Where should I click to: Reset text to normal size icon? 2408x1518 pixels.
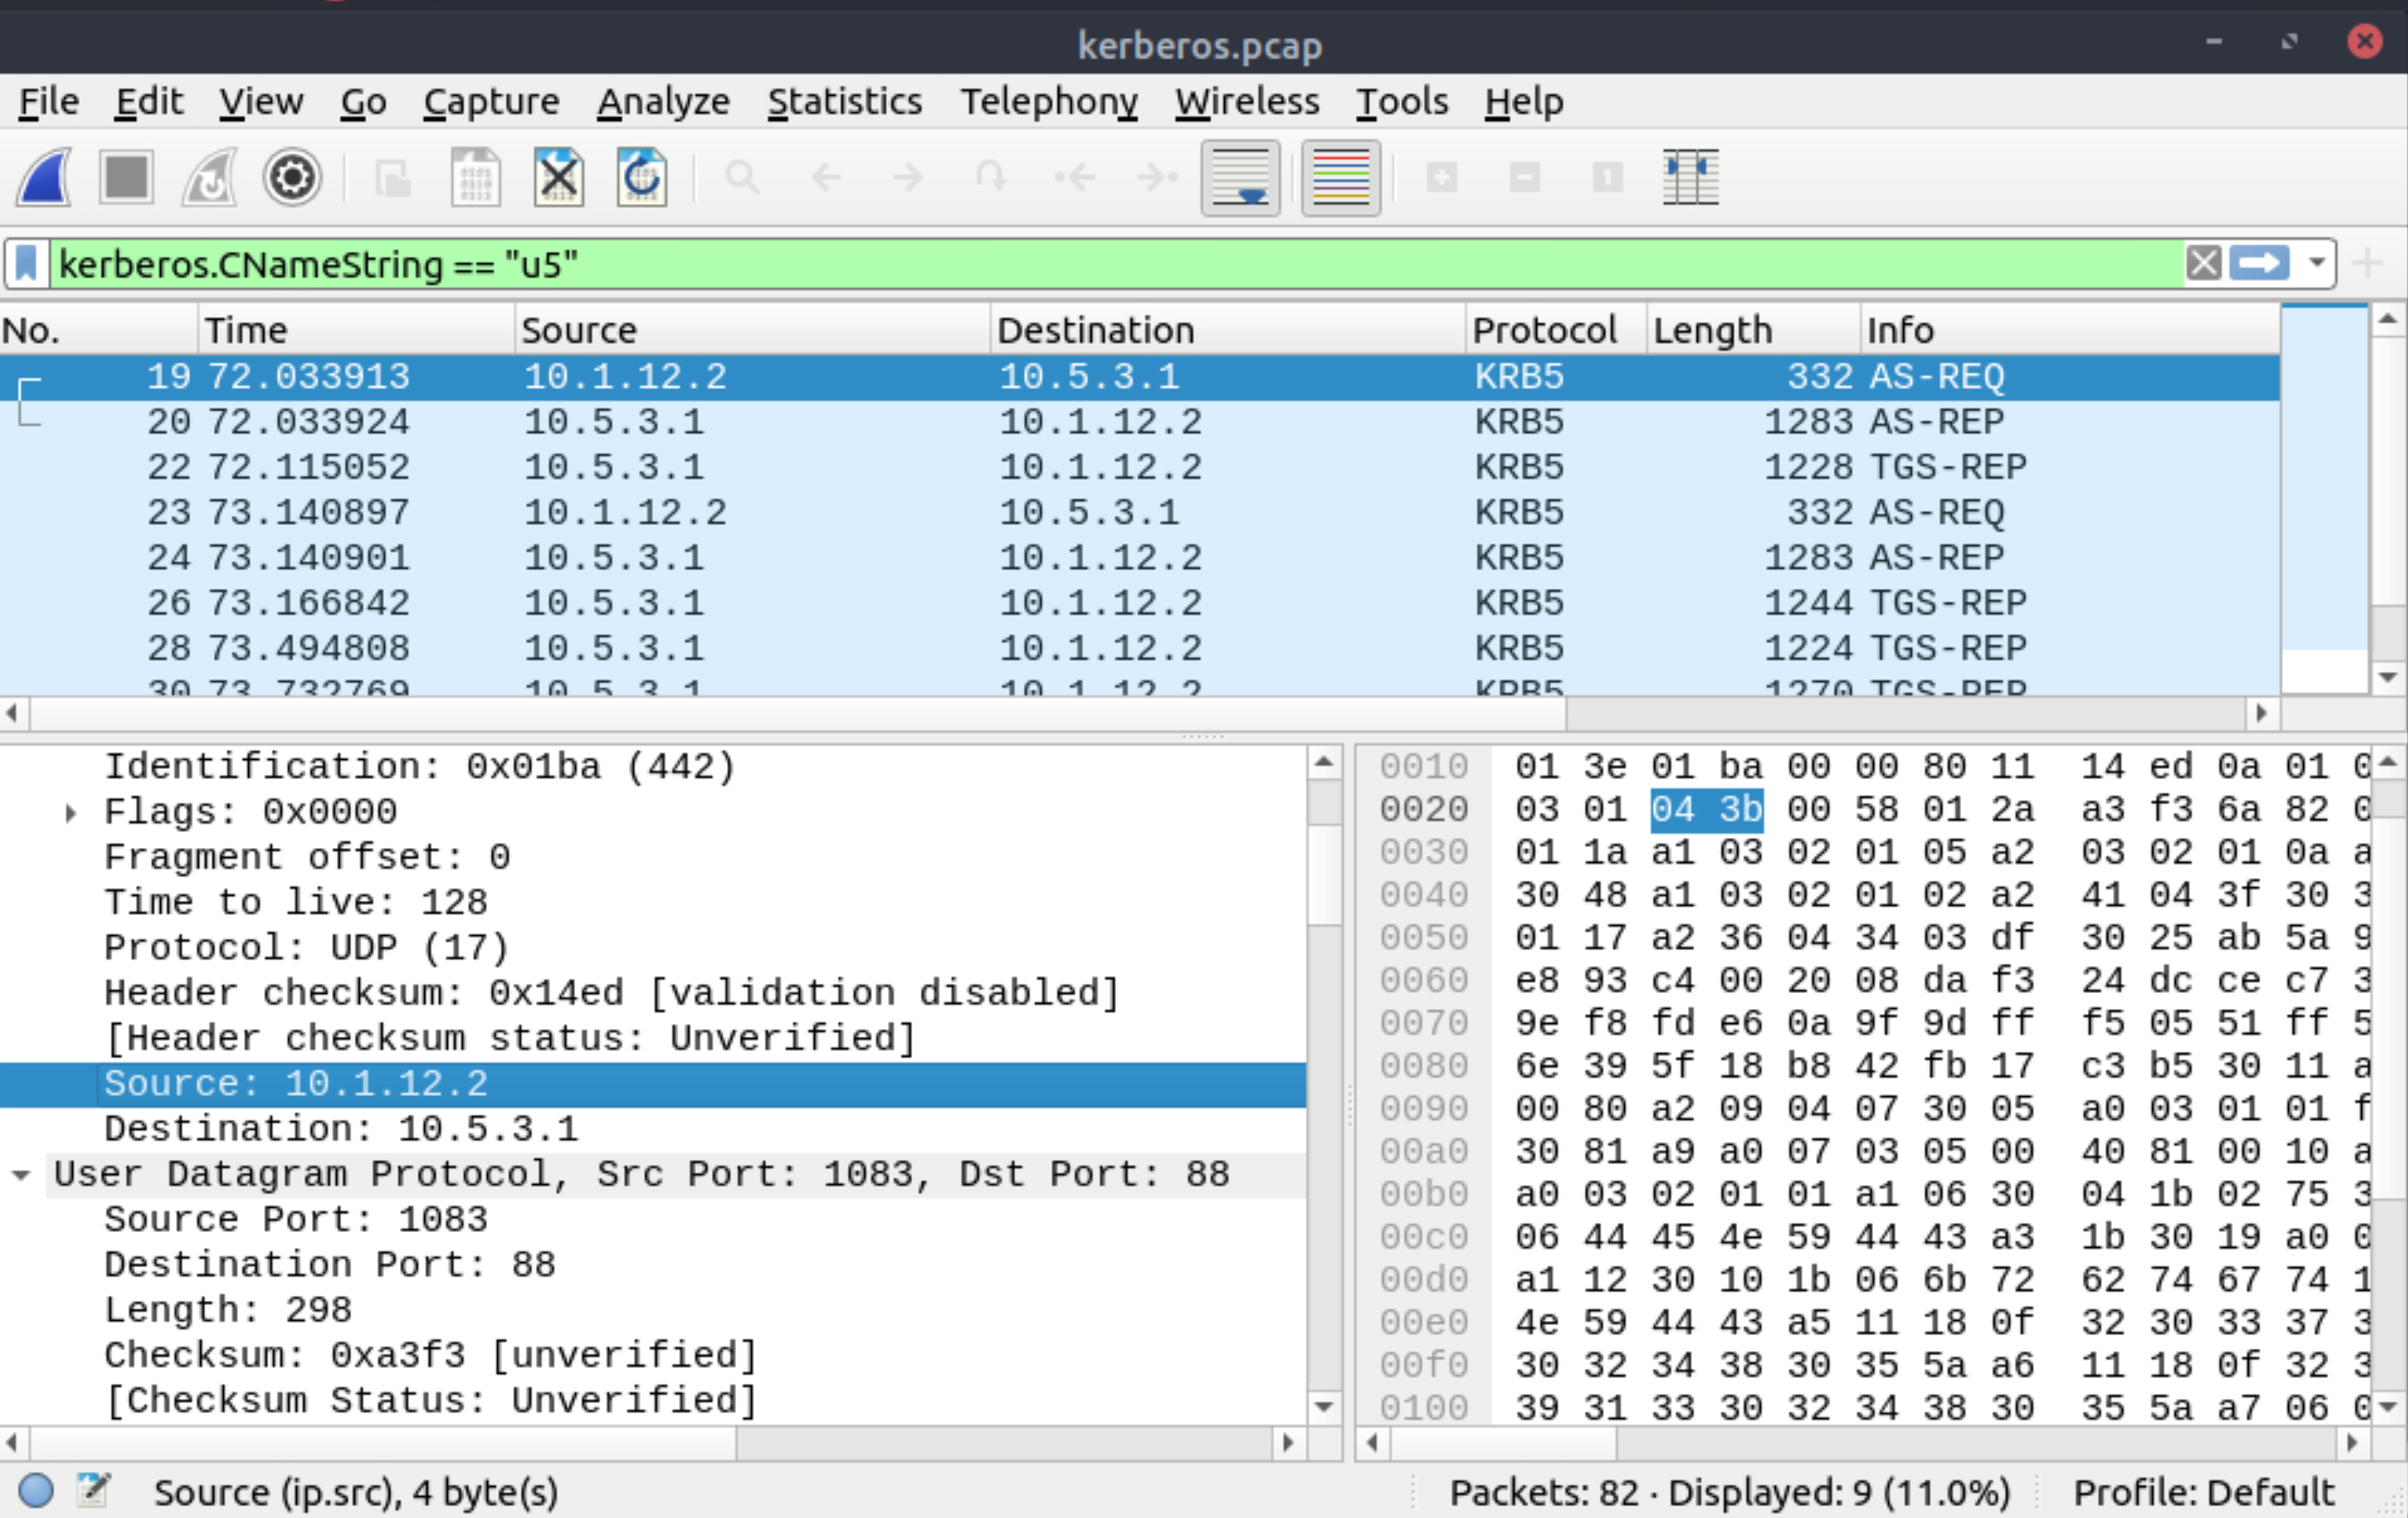pos(1608,177)
